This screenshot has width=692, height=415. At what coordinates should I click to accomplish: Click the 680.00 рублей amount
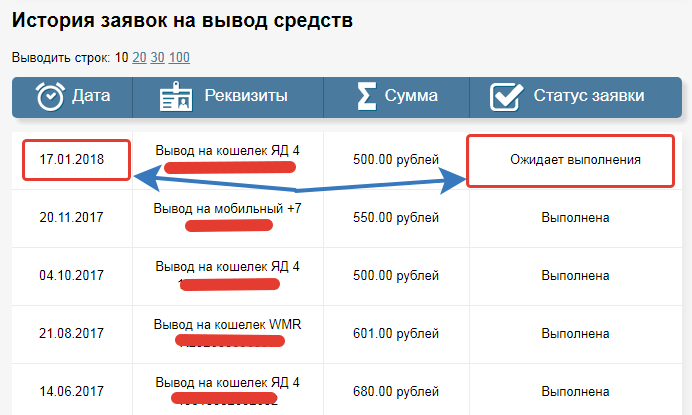(396, 391)
